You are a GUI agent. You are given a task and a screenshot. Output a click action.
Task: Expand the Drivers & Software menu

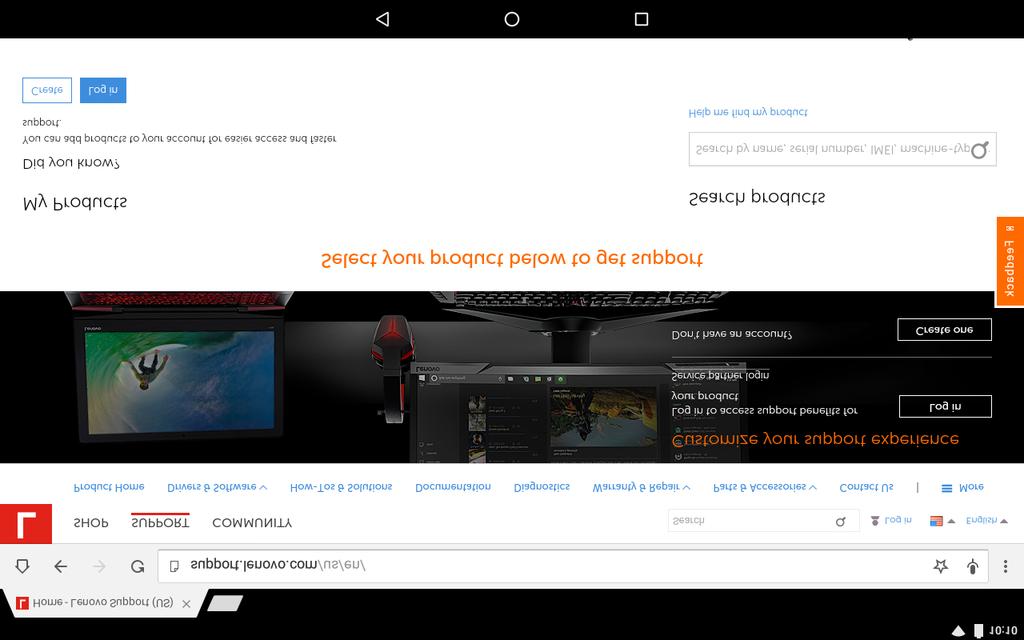click(x=217, y=487)
